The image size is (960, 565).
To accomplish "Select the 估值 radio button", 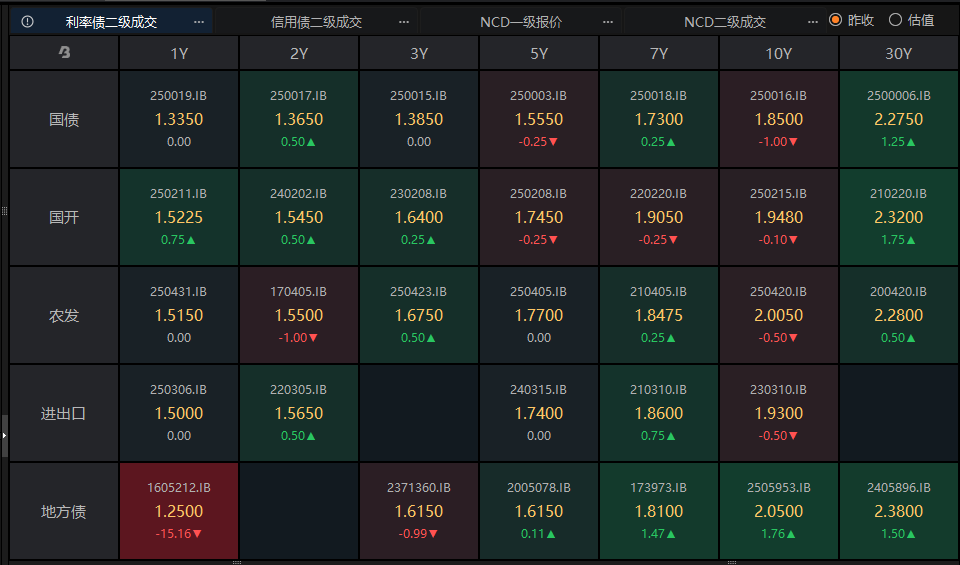I will pyautogui.click(x=895, y=20).
